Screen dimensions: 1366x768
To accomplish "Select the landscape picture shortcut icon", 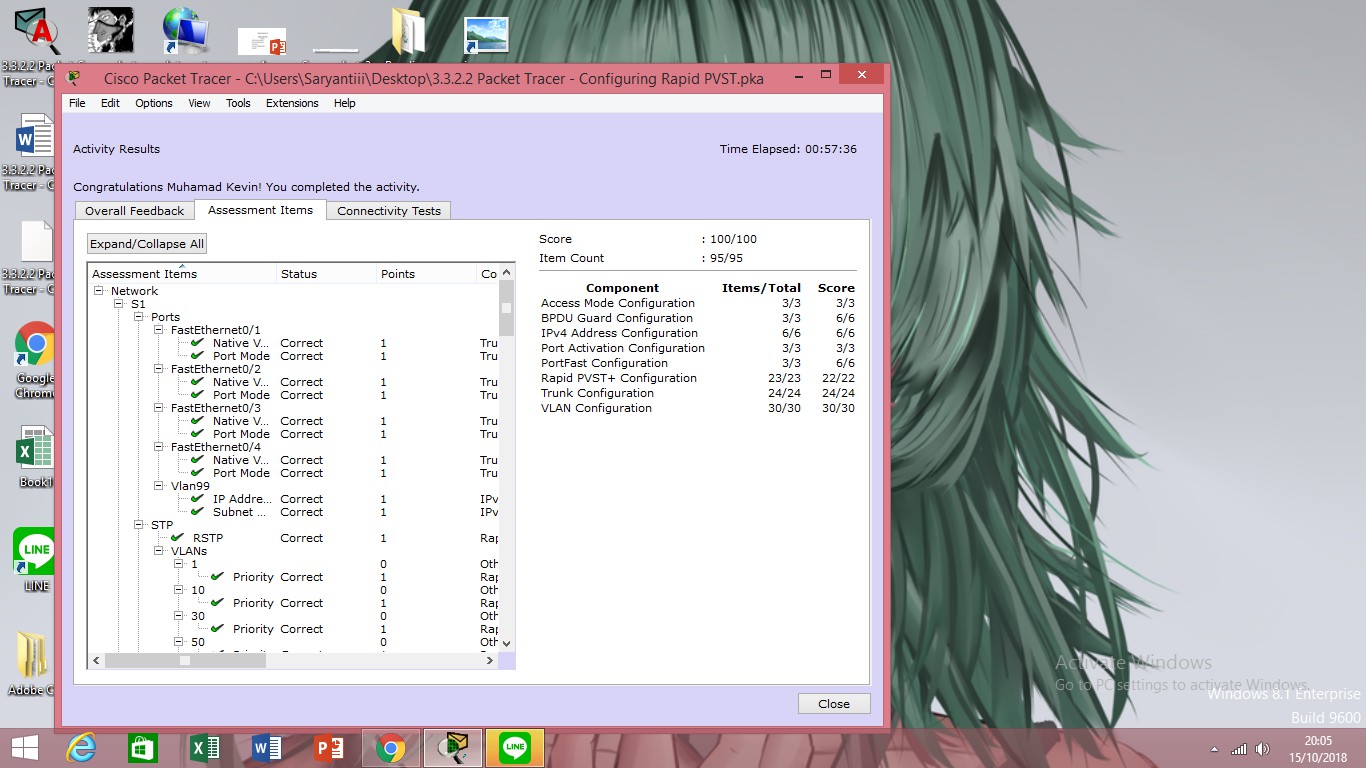I will click(486, 34).
